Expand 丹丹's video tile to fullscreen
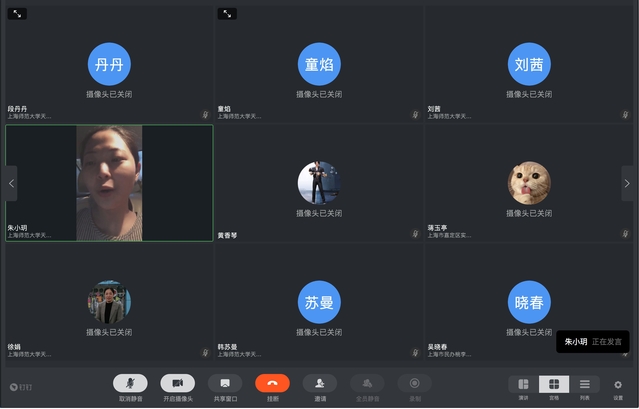The height and width of the screenshot is (409, 639). tap(17, 14)
